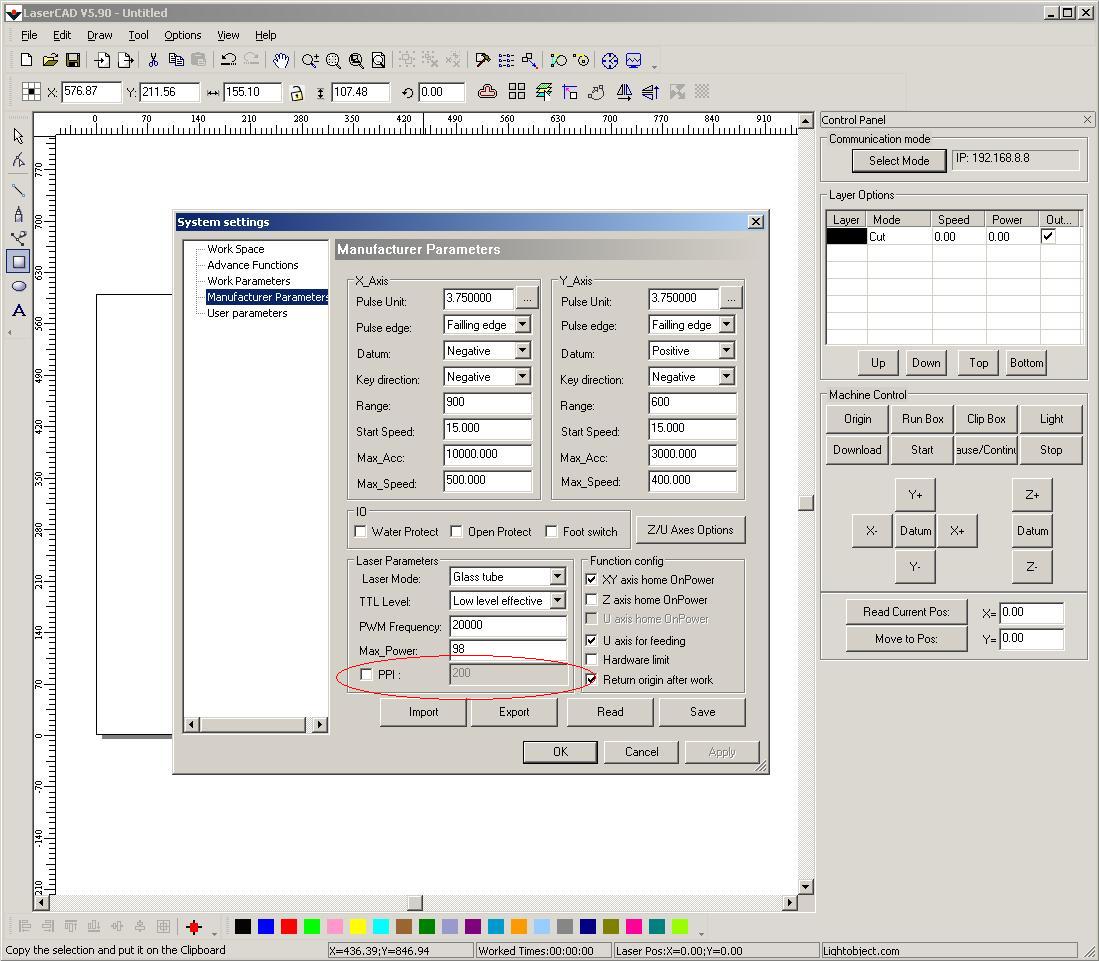Screen dimensions: 1099x961
Task: Activate the Pan hand tool
Action: pyautogui.click(x=281, y=60)
